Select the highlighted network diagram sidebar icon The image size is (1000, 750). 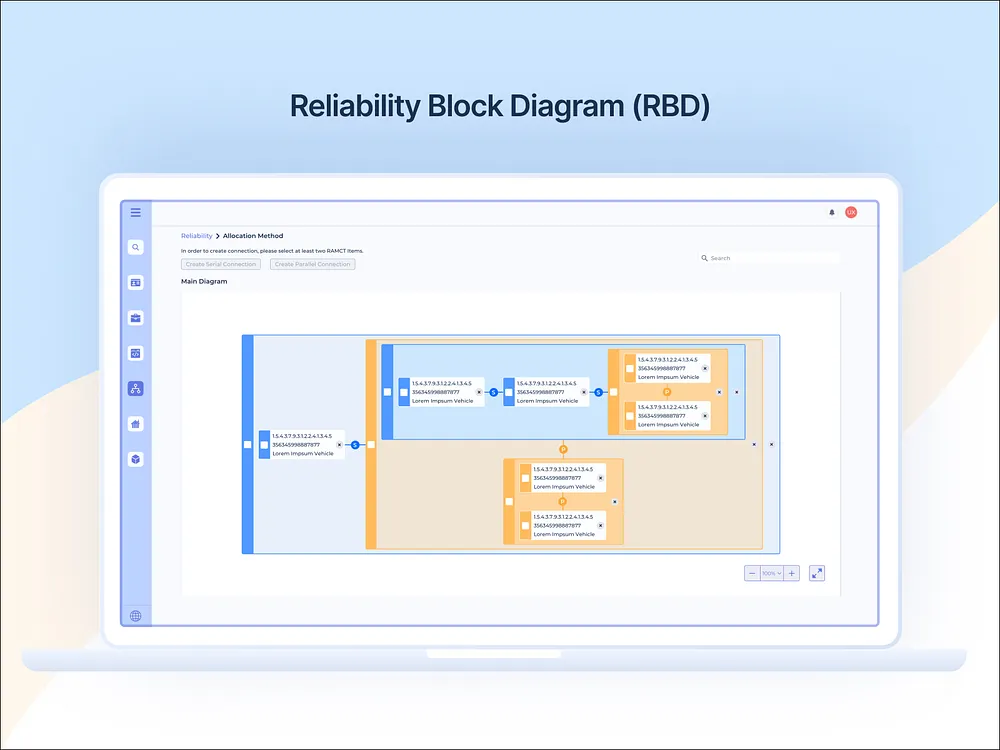click(135, 388)
